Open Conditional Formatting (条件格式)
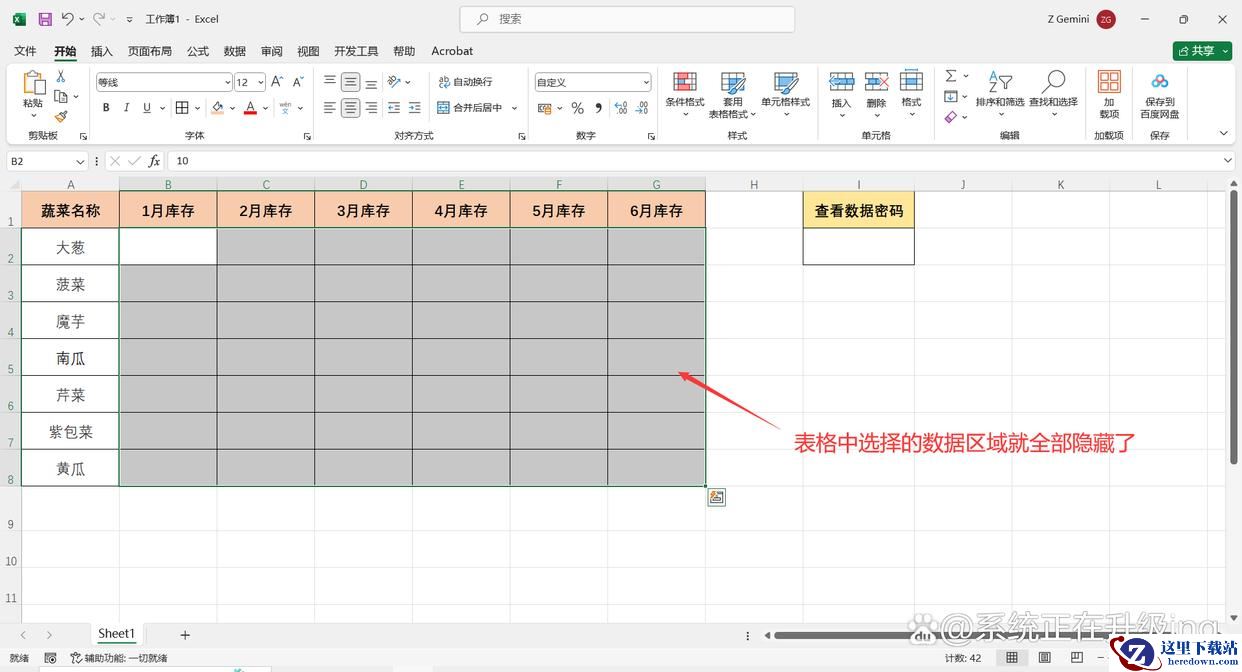Viewport: 1242px width, 672px height. point(685,90)
